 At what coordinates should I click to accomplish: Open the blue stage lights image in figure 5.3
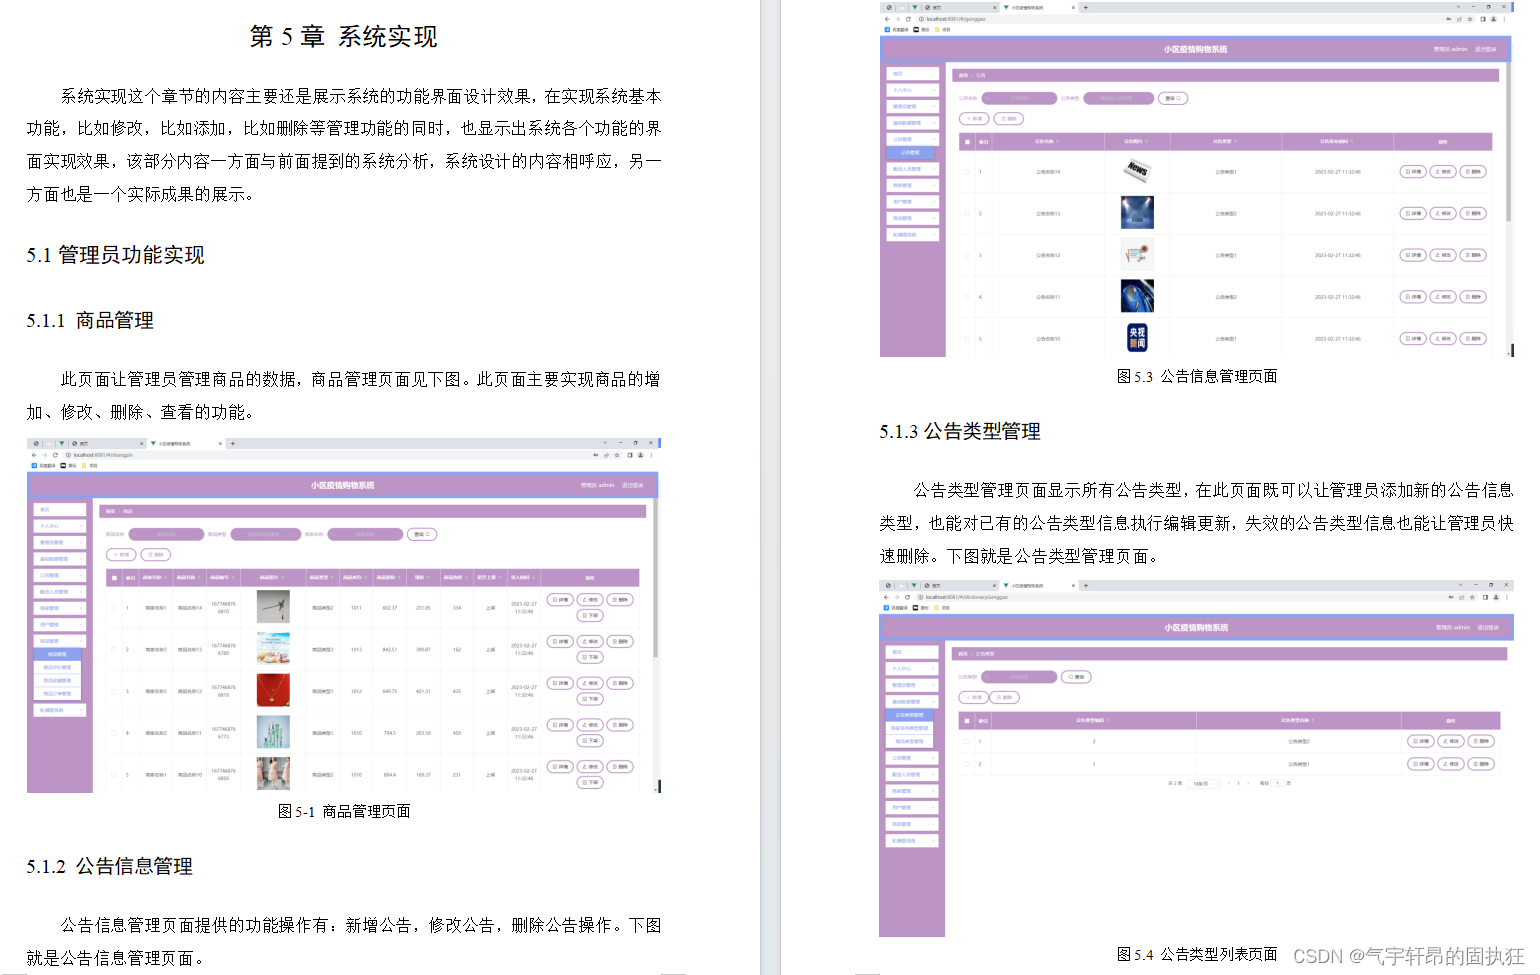(x=1137, y=212)
